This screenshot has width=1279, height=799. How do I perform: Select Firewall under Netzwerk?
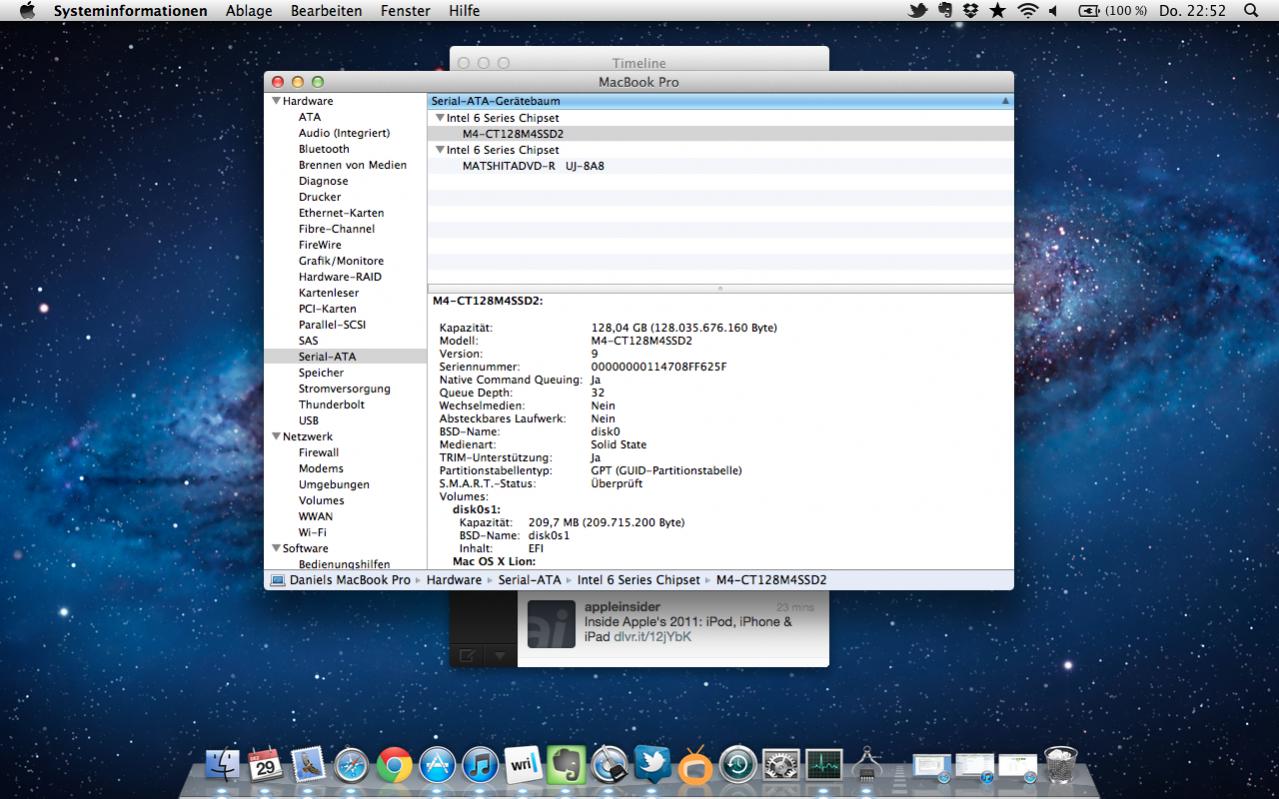coord(318,453)
